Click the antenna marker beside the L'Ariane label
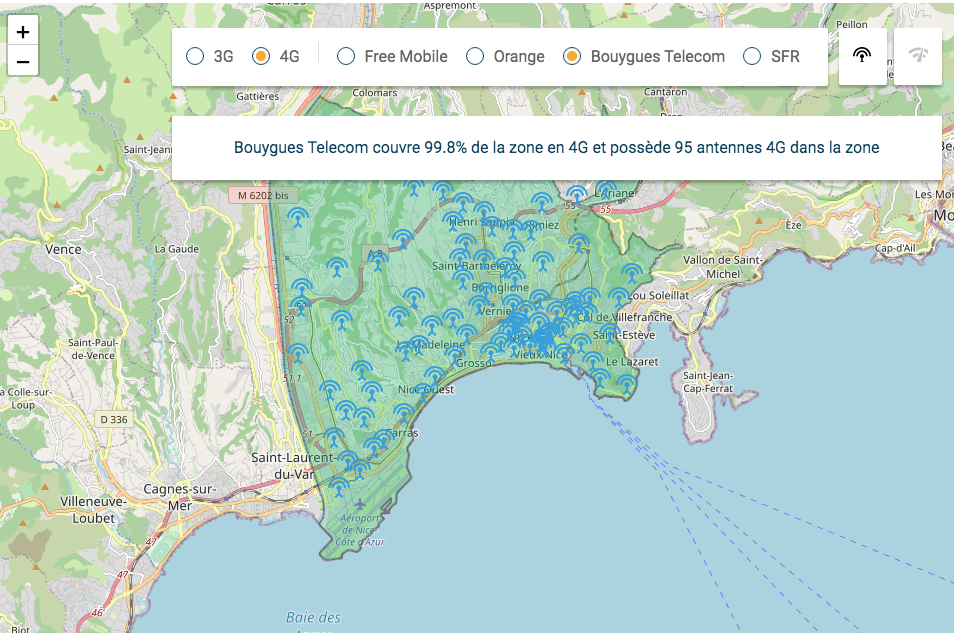The image size is (954, 633). [577, 194]
